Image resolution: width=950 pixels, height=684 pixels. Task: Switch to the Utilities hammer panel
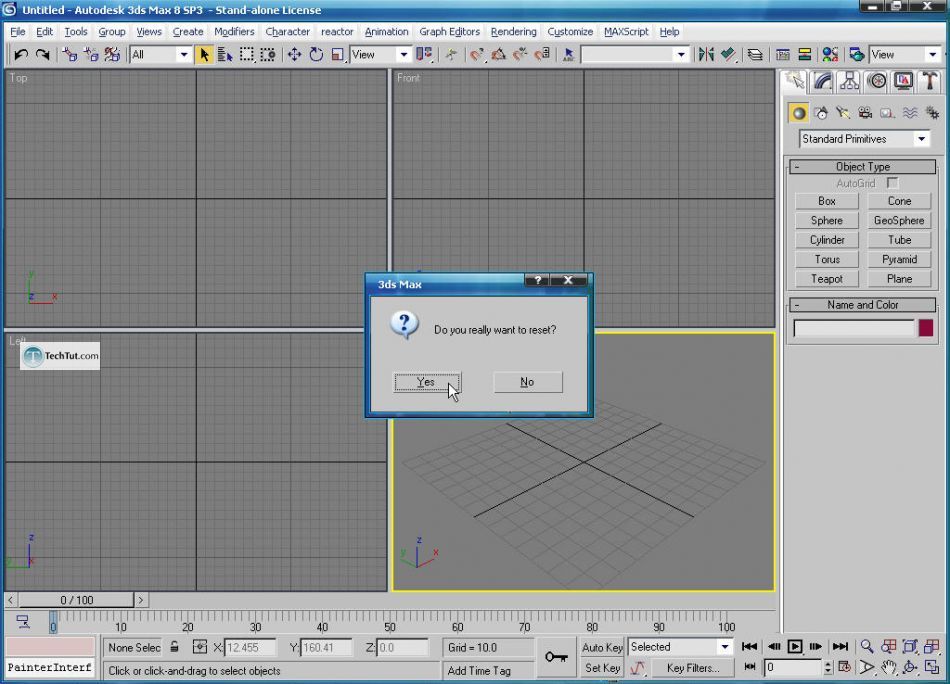930,81
